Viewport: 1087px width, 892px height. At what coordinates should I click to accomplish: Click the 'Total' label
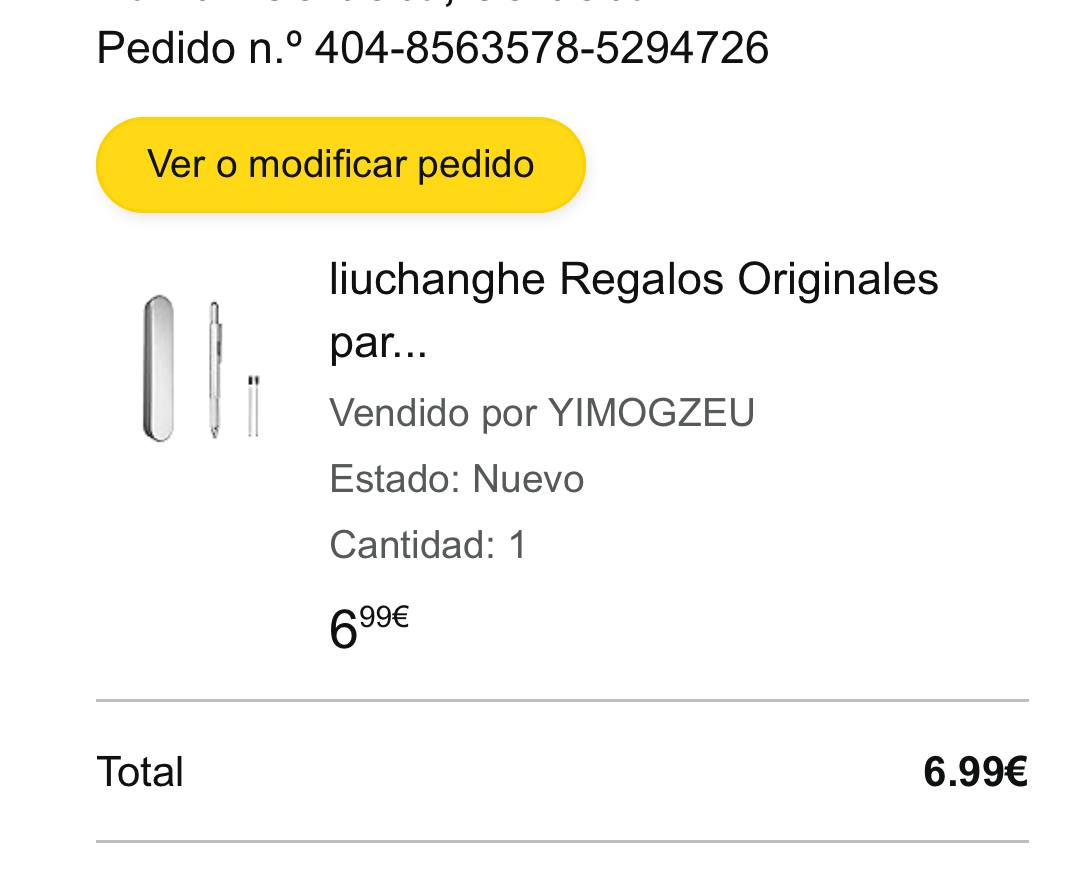[140, 771]
